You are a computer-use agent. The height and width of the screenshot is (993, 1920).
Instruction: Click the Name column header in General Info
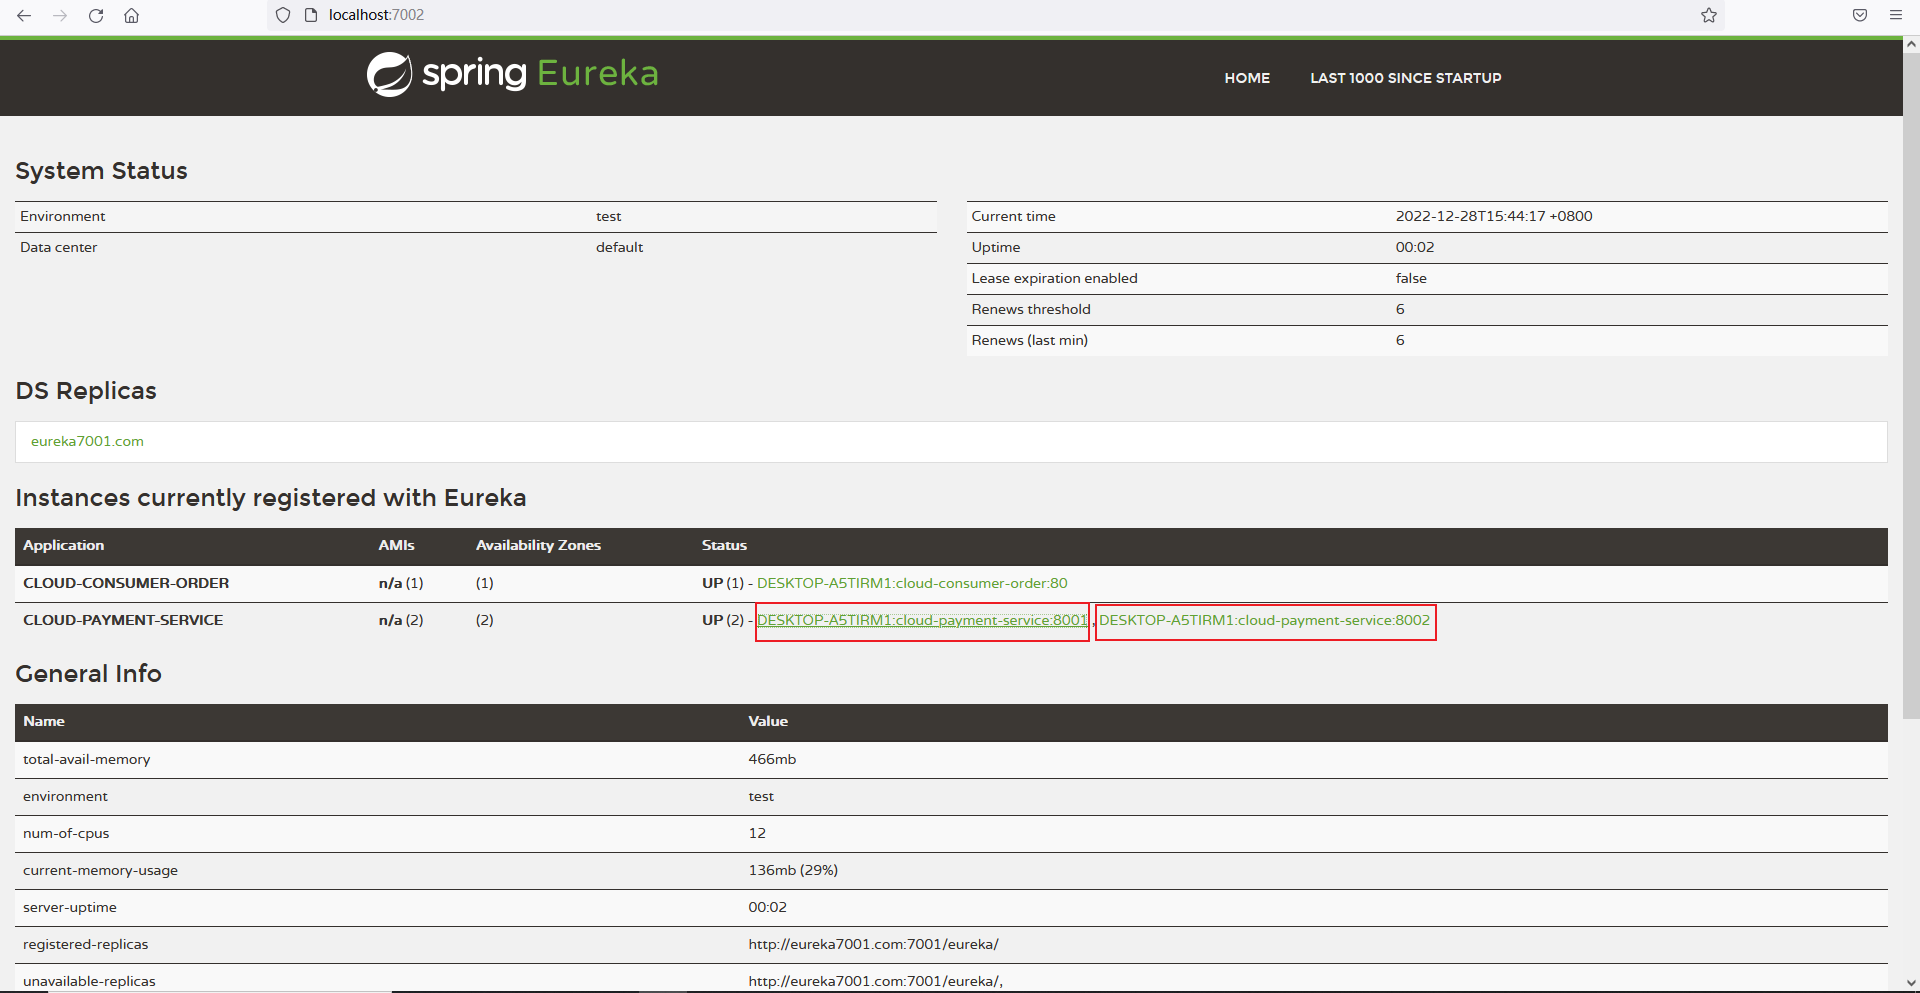[x=44, y=721]
